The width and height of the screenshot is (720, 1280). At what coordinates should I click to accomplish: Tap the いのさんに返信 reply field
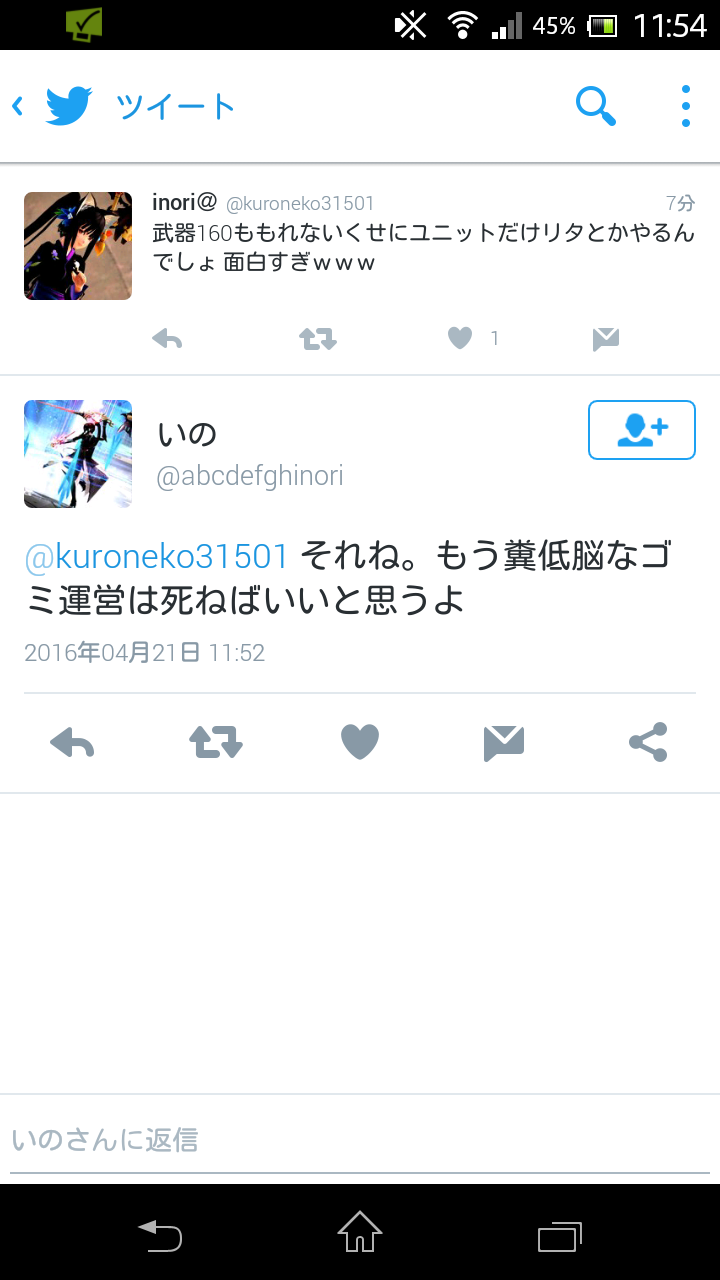tap(360, 1140)
